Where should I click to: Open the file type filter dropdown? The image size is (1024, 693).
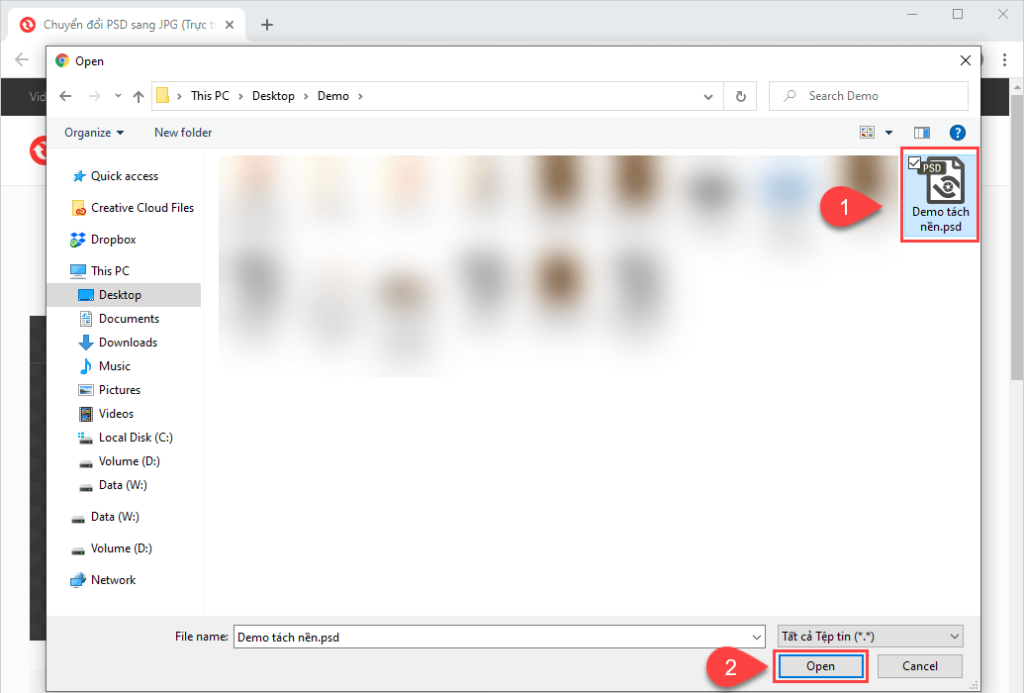pos(870,636)
